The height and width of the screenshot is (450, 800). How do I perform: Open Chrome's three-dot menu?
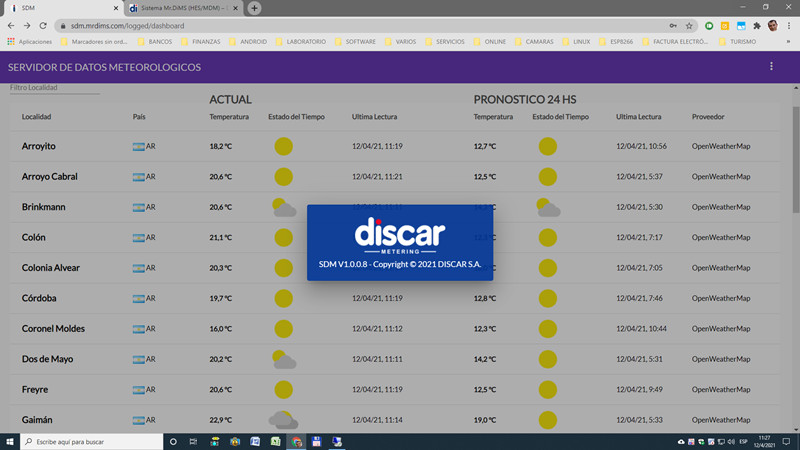[789, 26]
